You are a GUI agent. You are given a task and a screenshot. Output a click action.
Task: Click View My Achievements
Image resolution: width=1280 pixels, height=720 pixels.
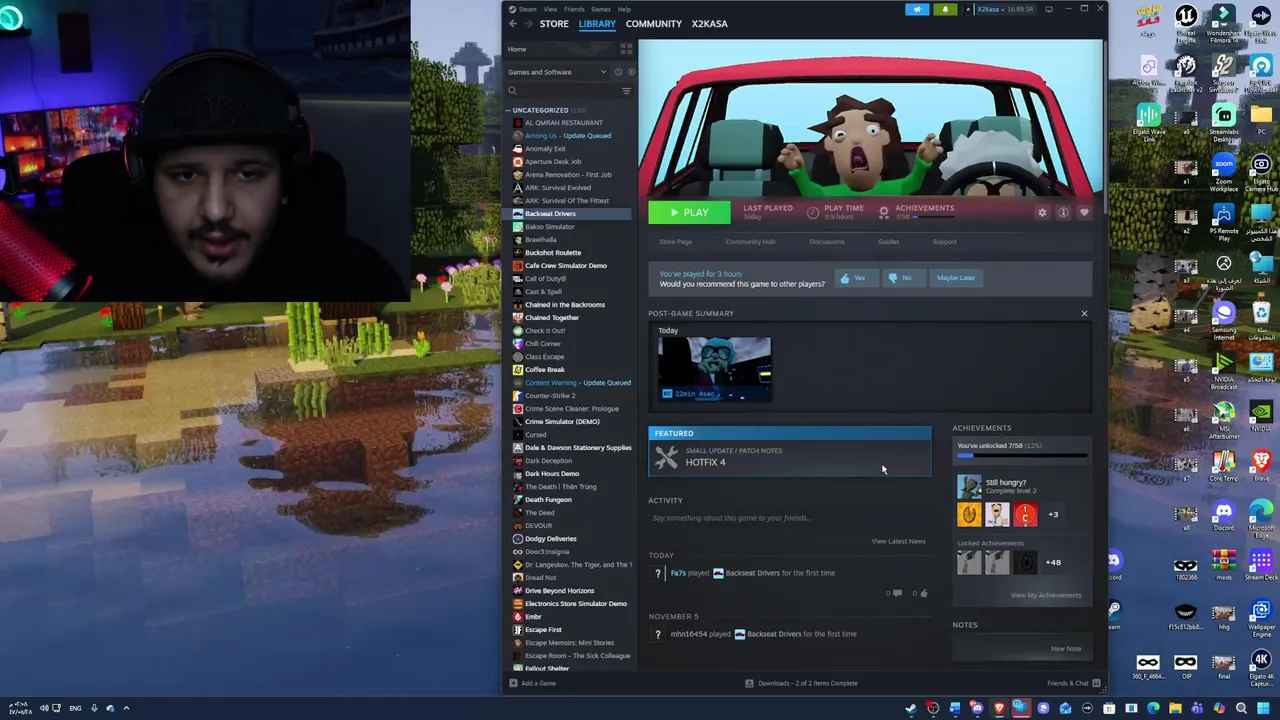point(1045,595)
